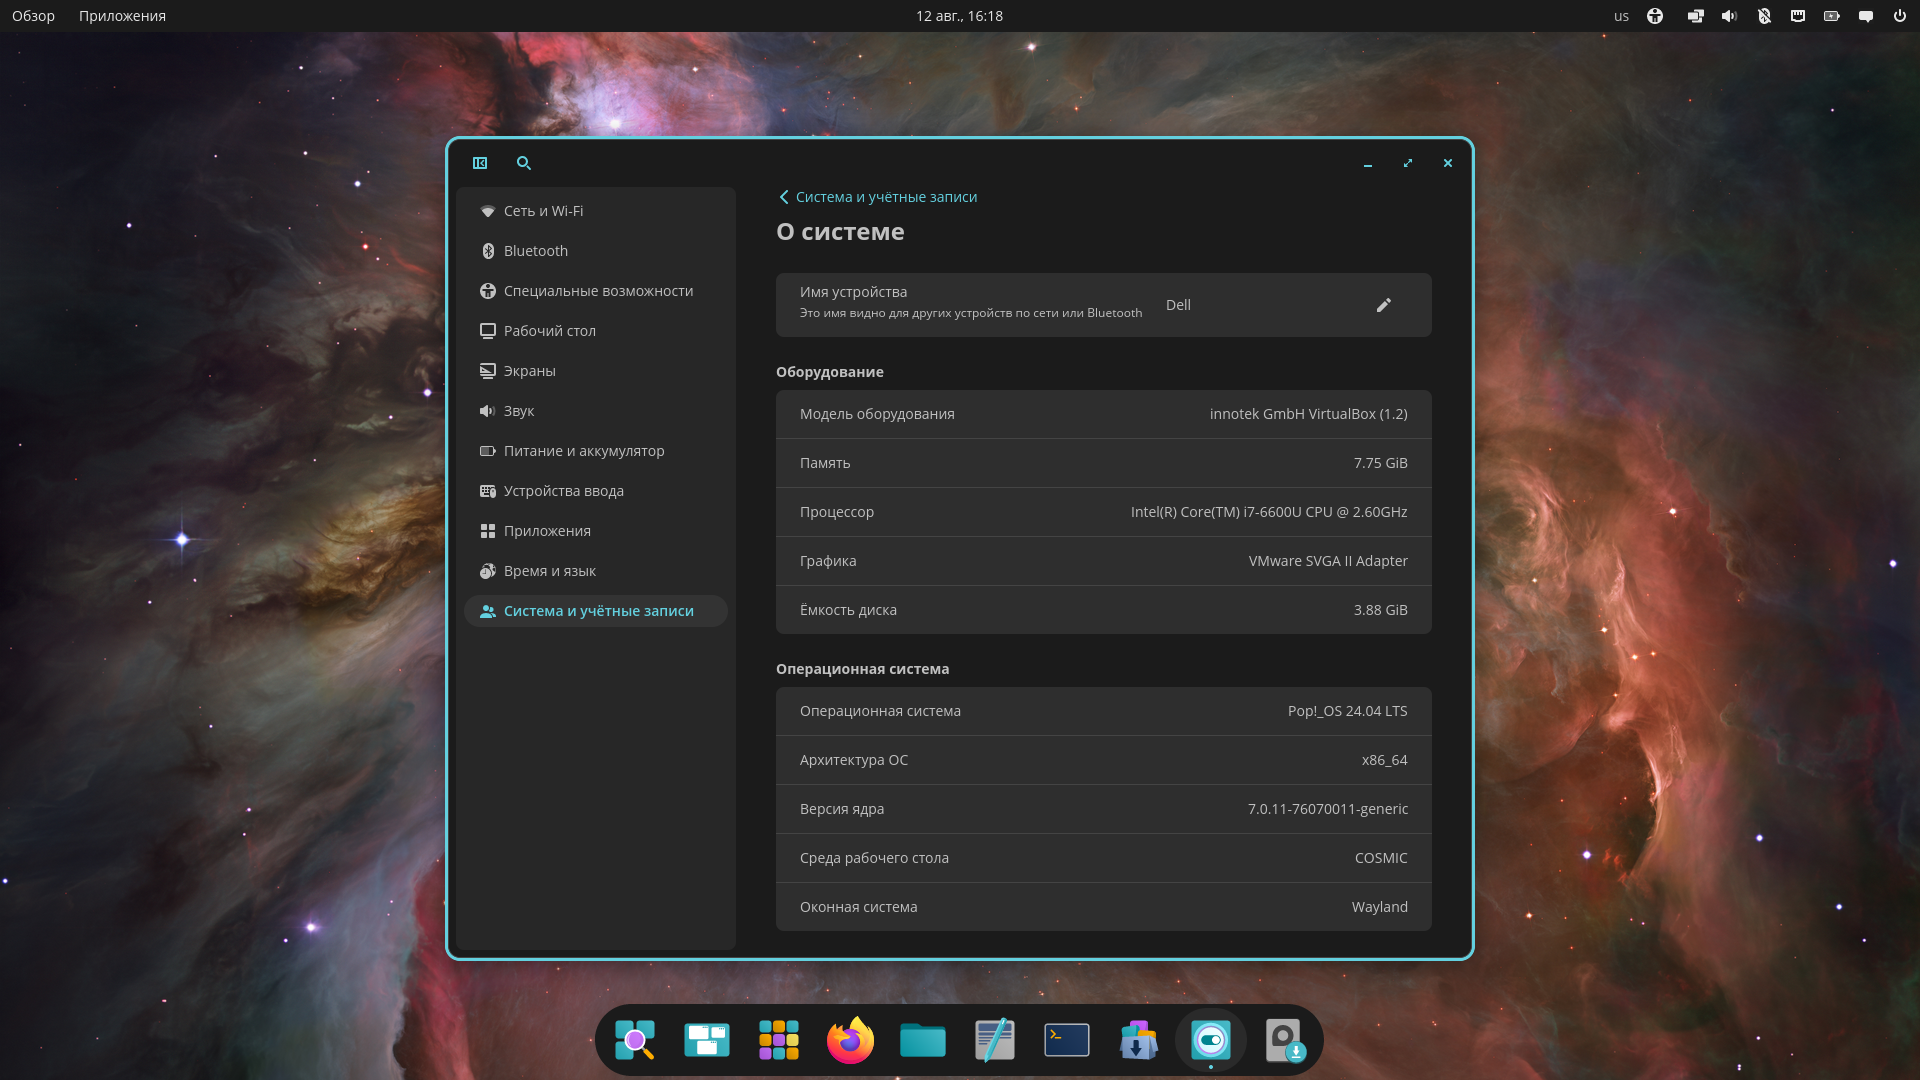Open the workspaces overview from the dock
The width and height of the screenshot is (1920, 1080).
click(x=707, y=1040)
